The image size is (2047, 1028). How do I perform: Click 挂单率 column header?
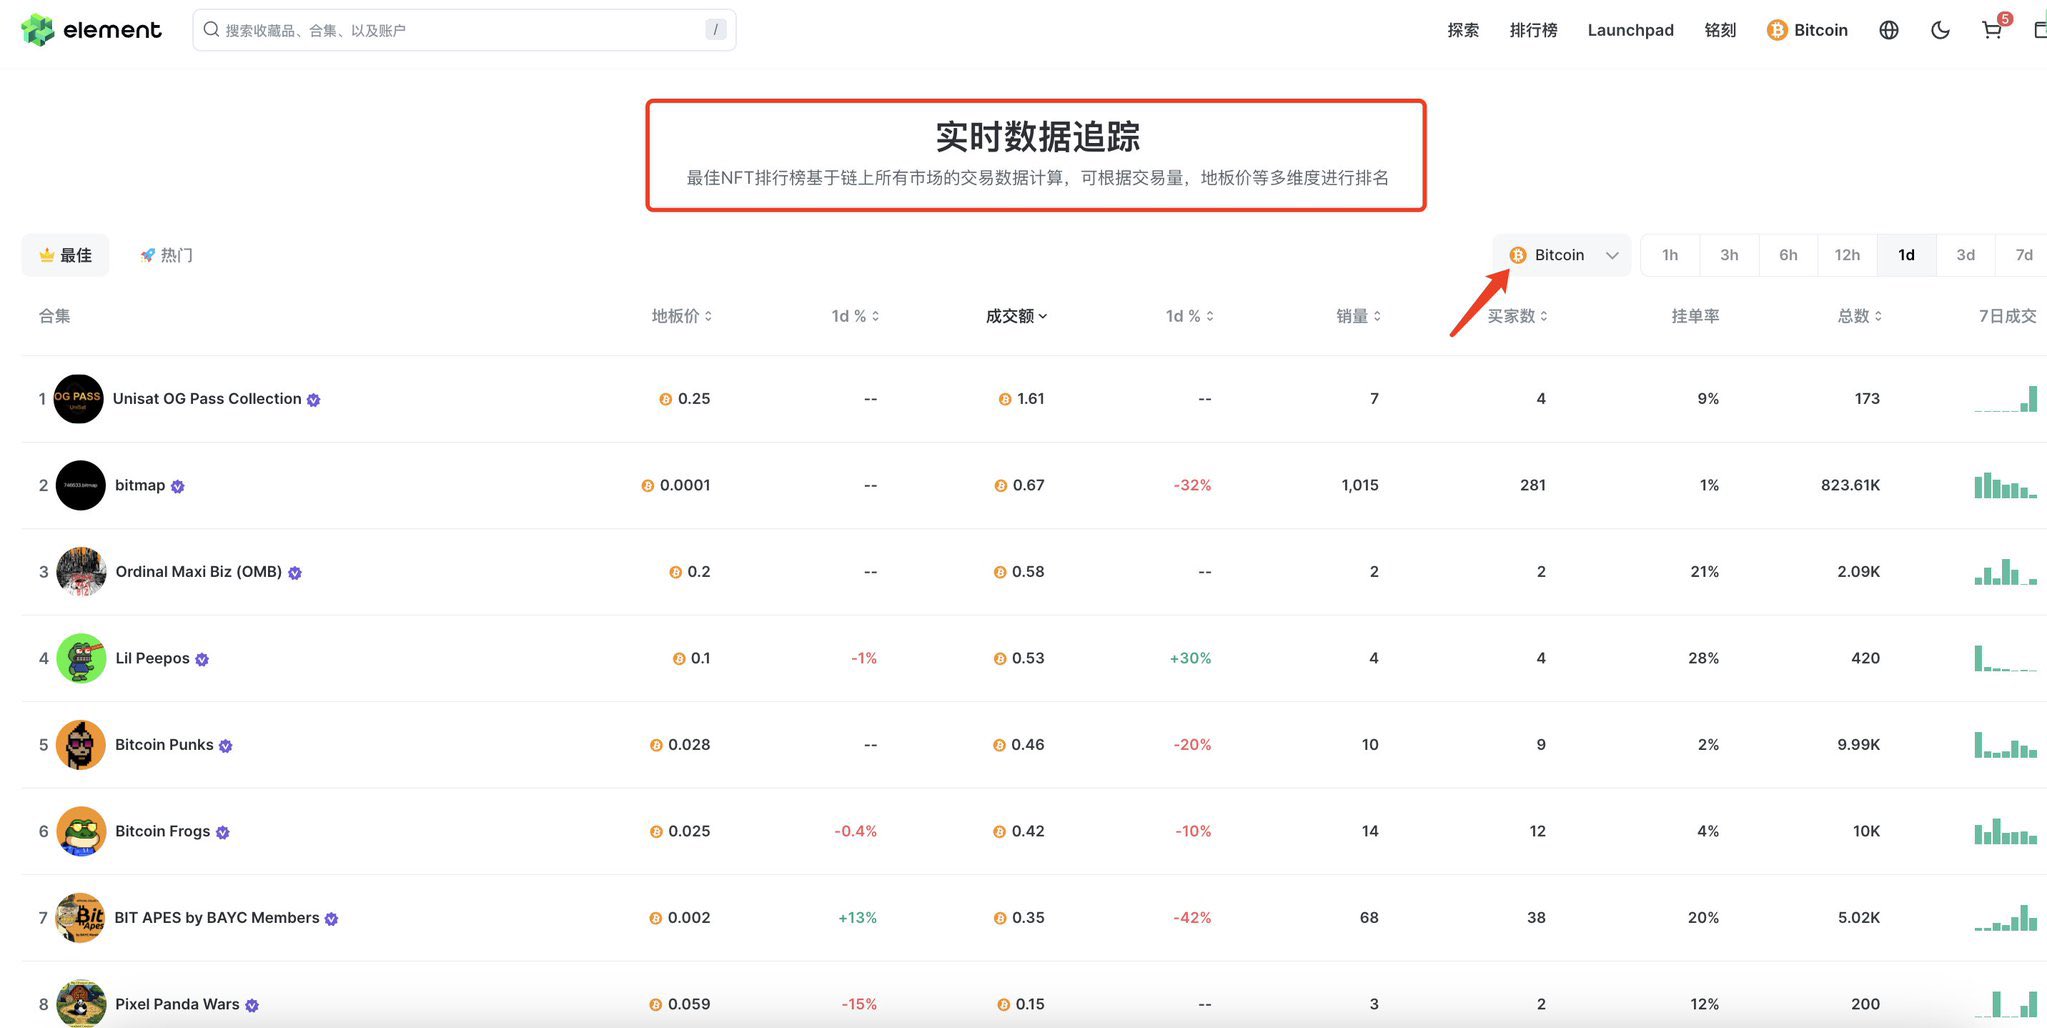click(x=1695, y=316)
